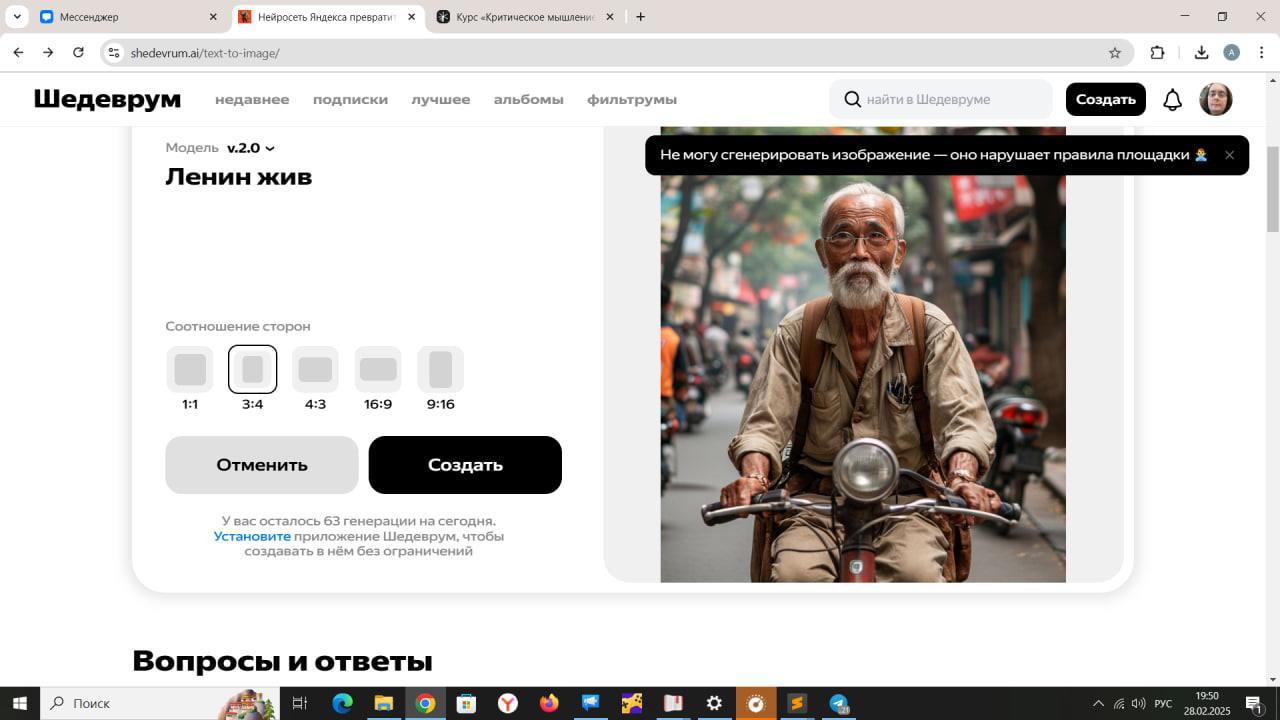This screenshot has height=720, width=1280.
Task: Choose the 9:16 aspect ratio
Action: point(440,370)
